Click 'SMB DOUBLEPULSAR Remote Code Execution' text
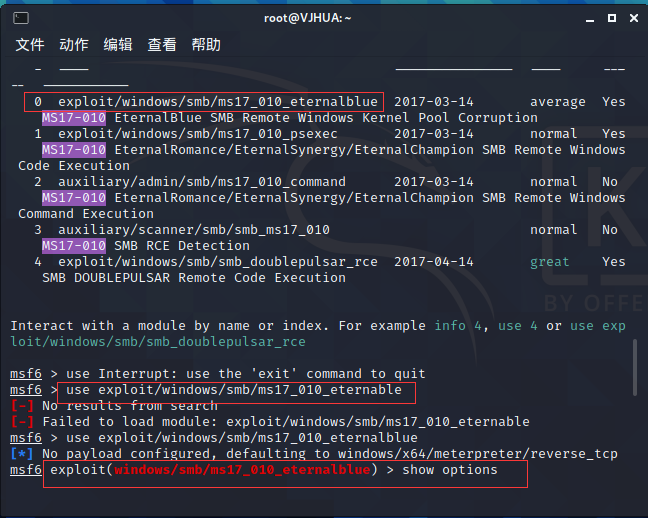Screen dimensions: 648x518 coord(194,278)
